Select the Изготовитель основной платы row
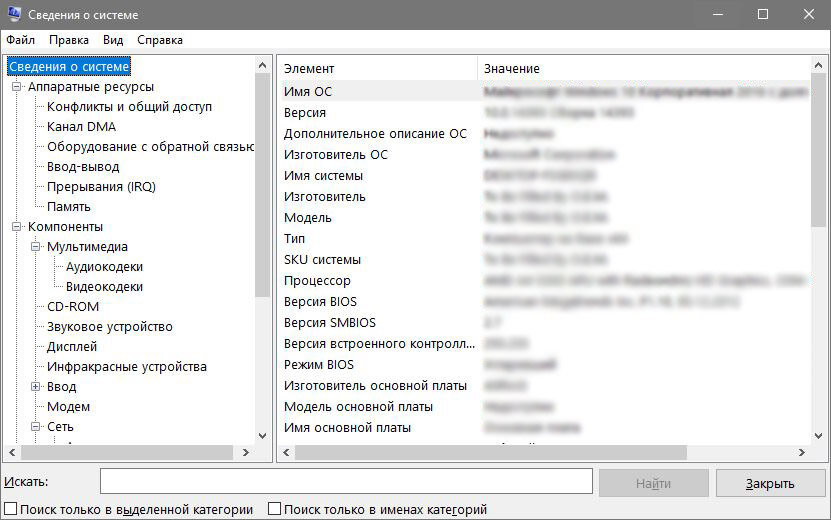 tap(544, 385)
